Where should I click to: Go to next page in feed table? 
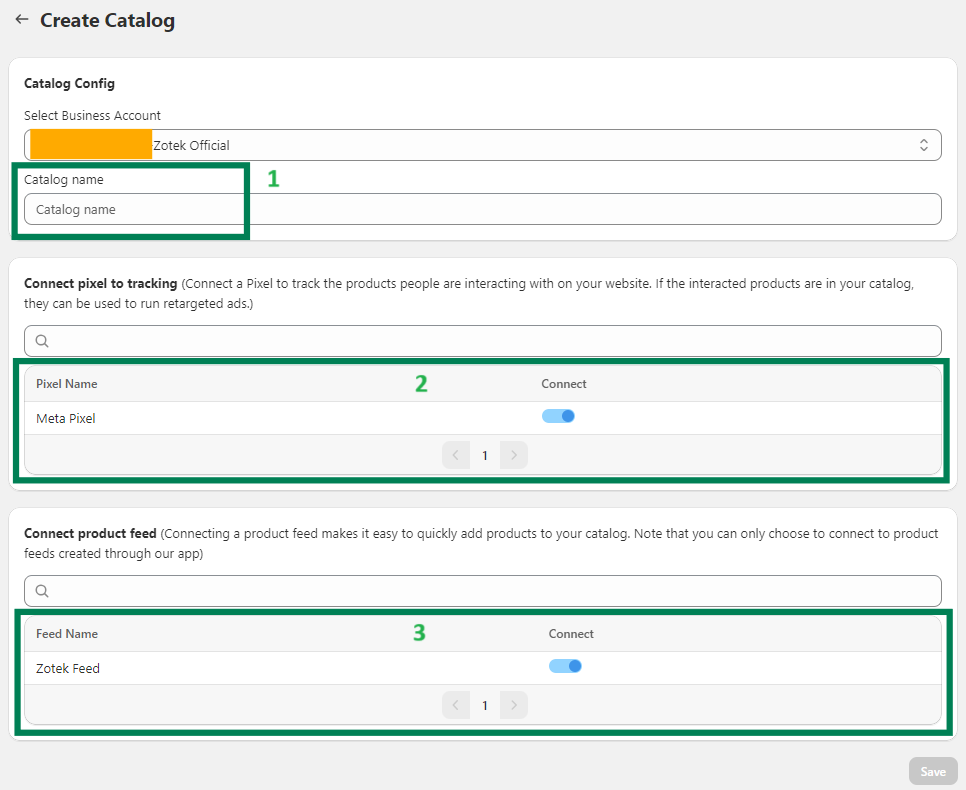tap(514, 705)
